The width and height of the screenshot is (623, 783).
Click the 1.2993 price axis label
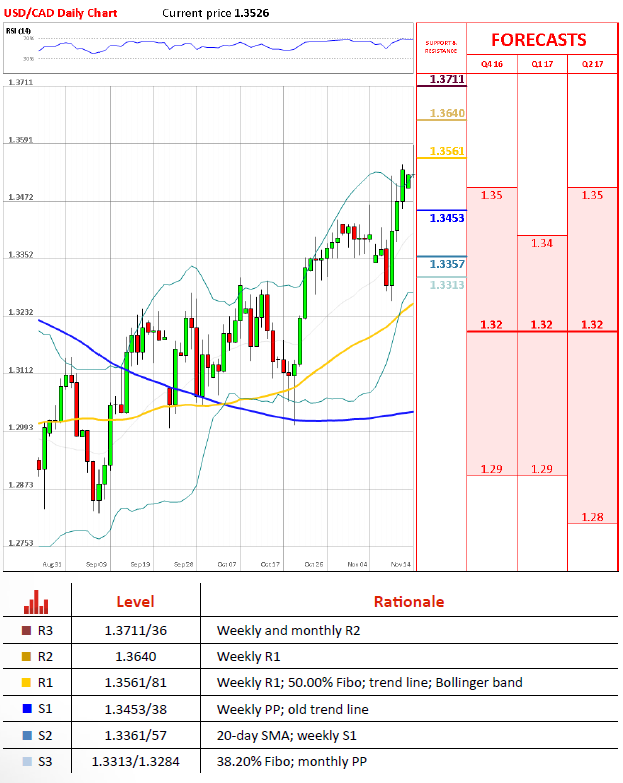[20, 427]
